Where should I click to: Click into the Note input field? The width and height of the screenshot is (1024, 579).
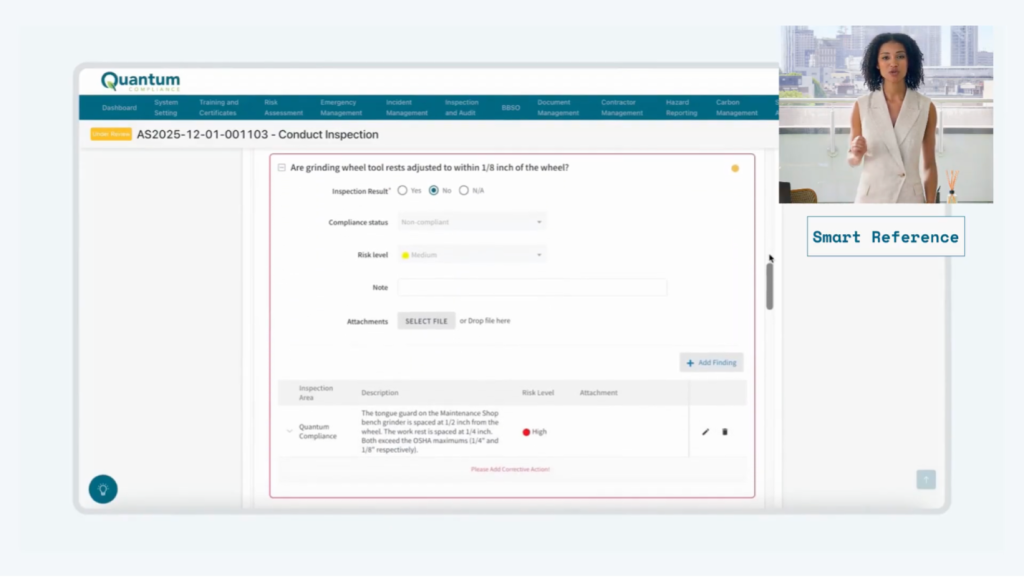coord(532,288)
